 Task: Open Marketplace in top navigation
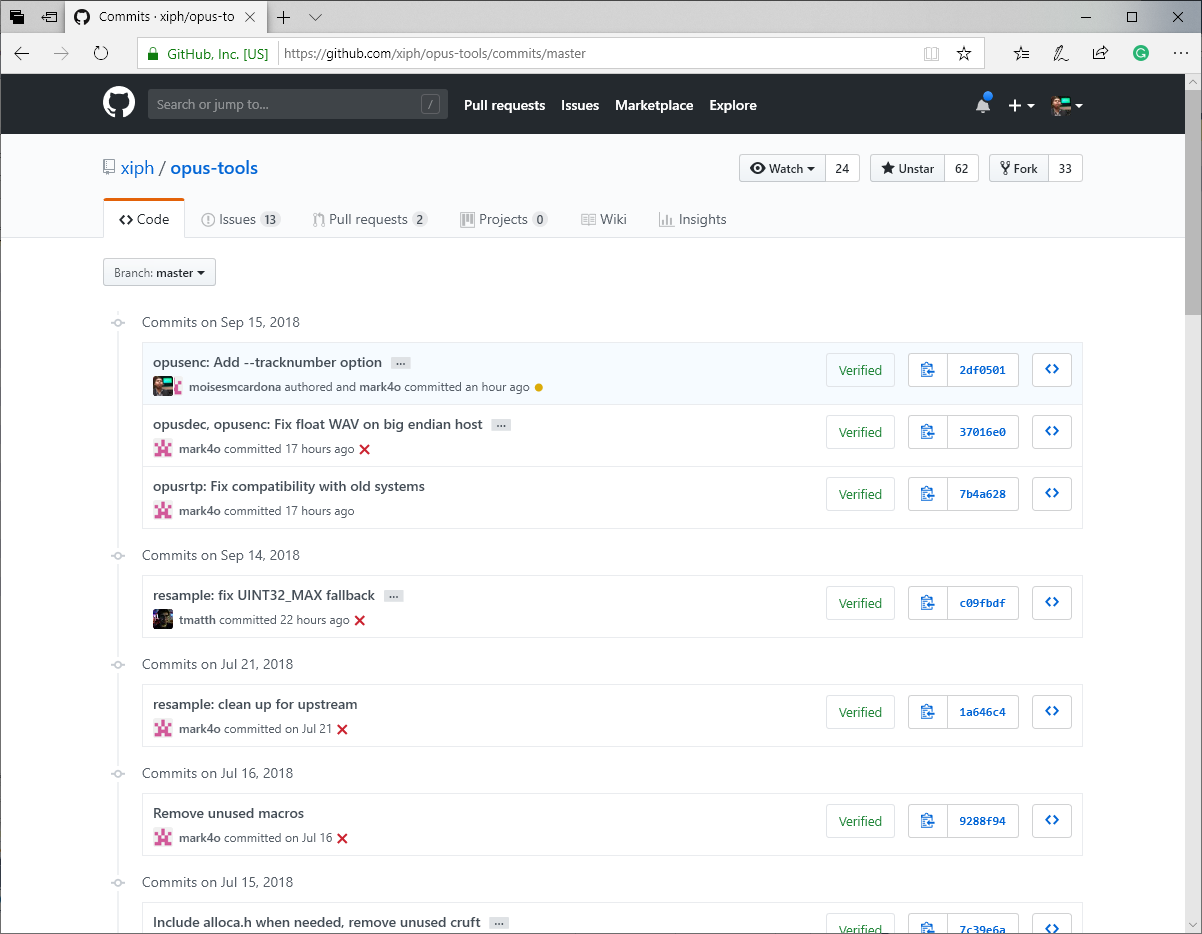(654, 105)
